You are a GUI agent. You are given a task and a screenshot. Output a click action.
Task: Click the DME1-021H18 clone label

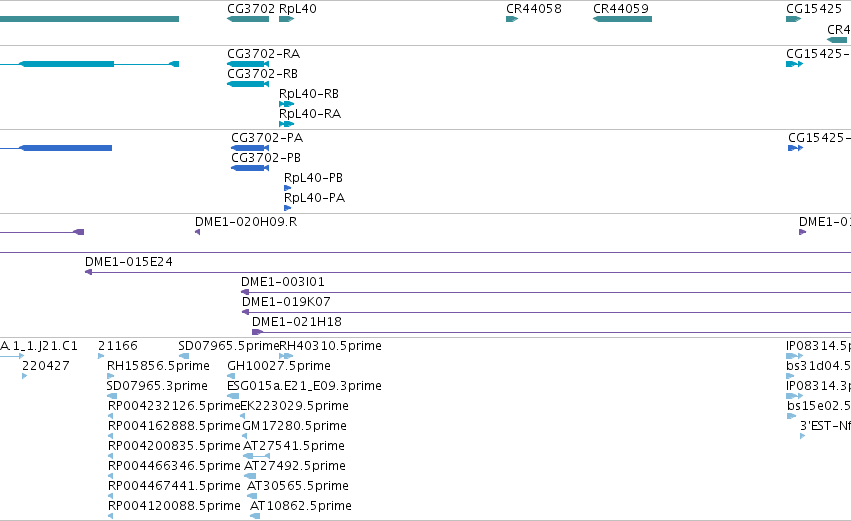(x=297, y=322)
